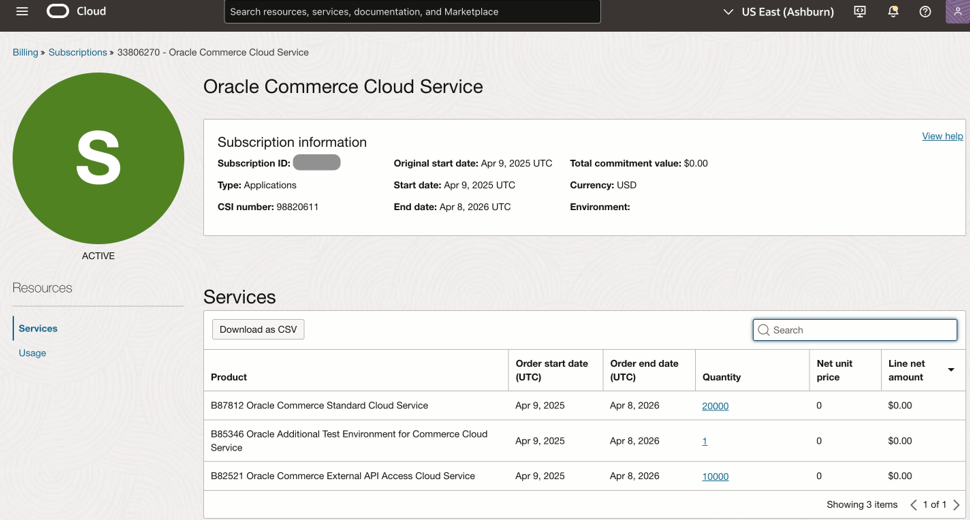This screenshot has height=520, width=970.
Task: Go to Billing breadcrumb
Action: (x=25, y=53)
